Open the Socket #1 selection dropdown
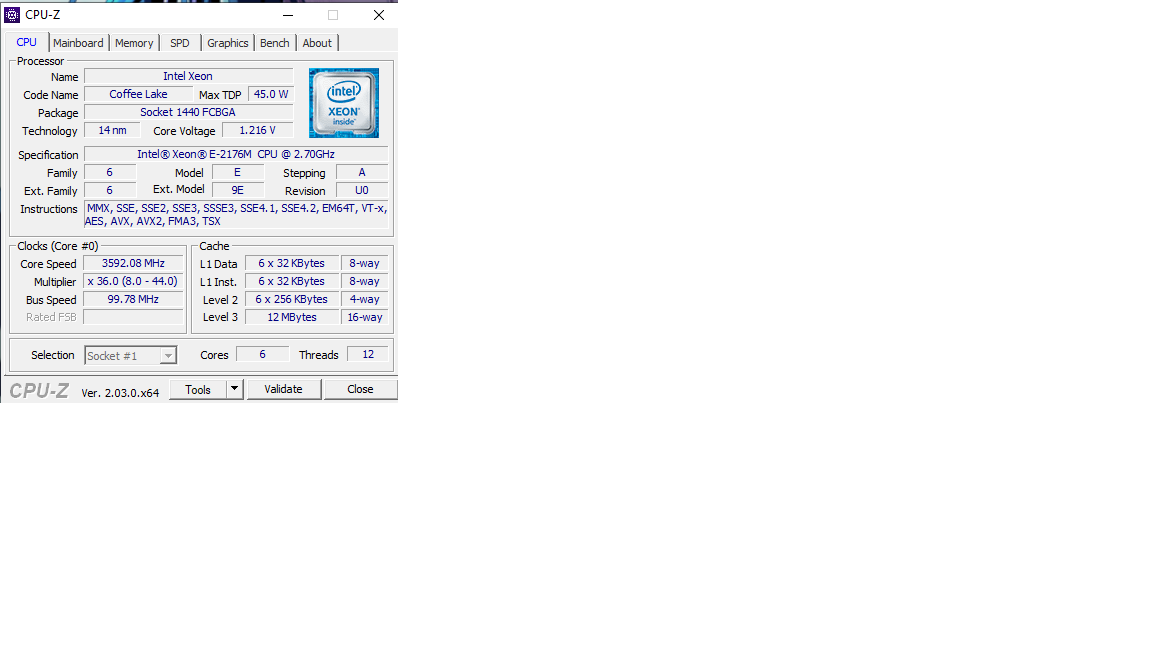The image size is (1152, 648). coord(130,356)
